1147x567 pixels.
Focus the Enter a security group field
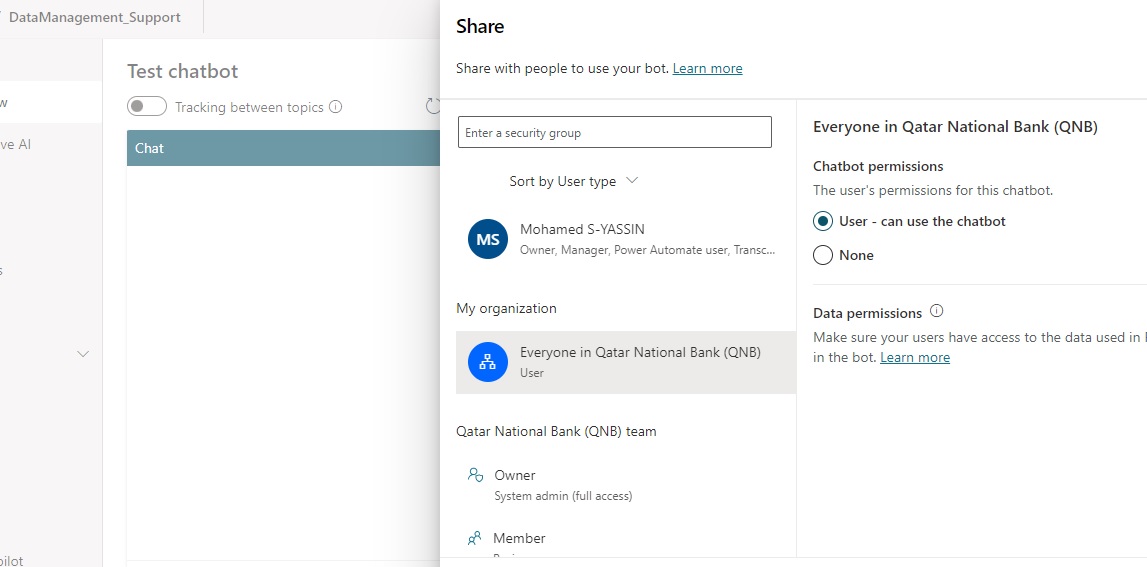point(614,132)
